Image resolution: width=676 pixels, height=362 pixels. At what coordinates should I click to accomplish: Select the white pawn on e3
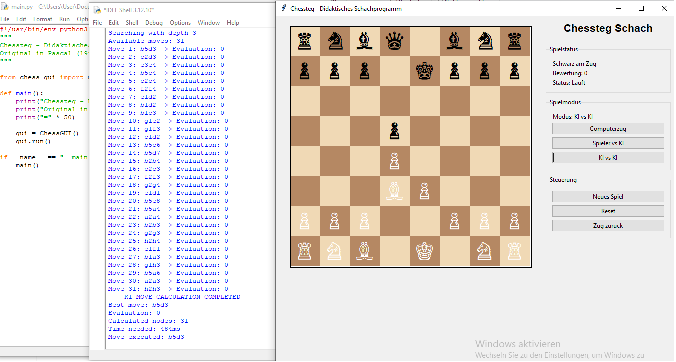(425, 191)
